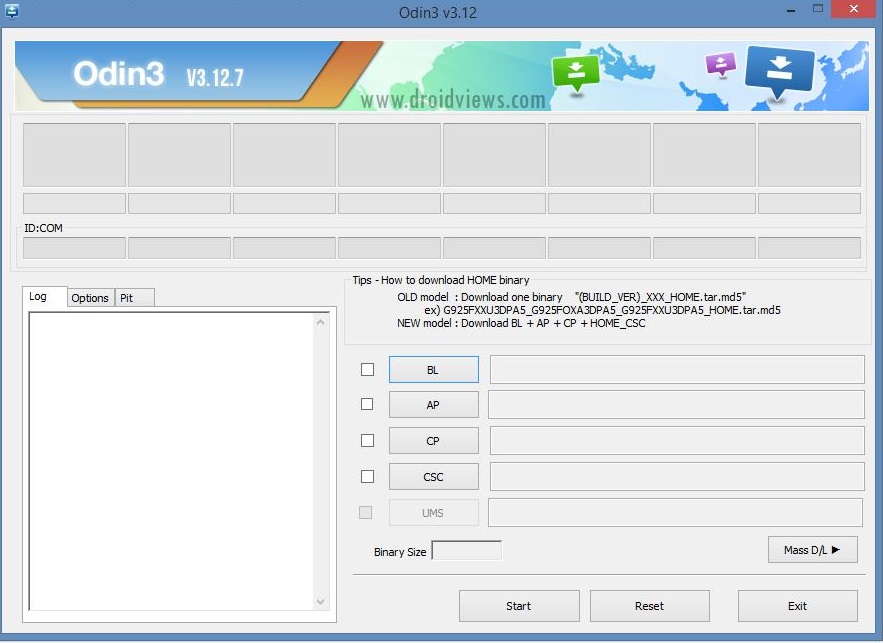Reset Odin settings
This screenshot has width=883, height=643.
(649, 606)
